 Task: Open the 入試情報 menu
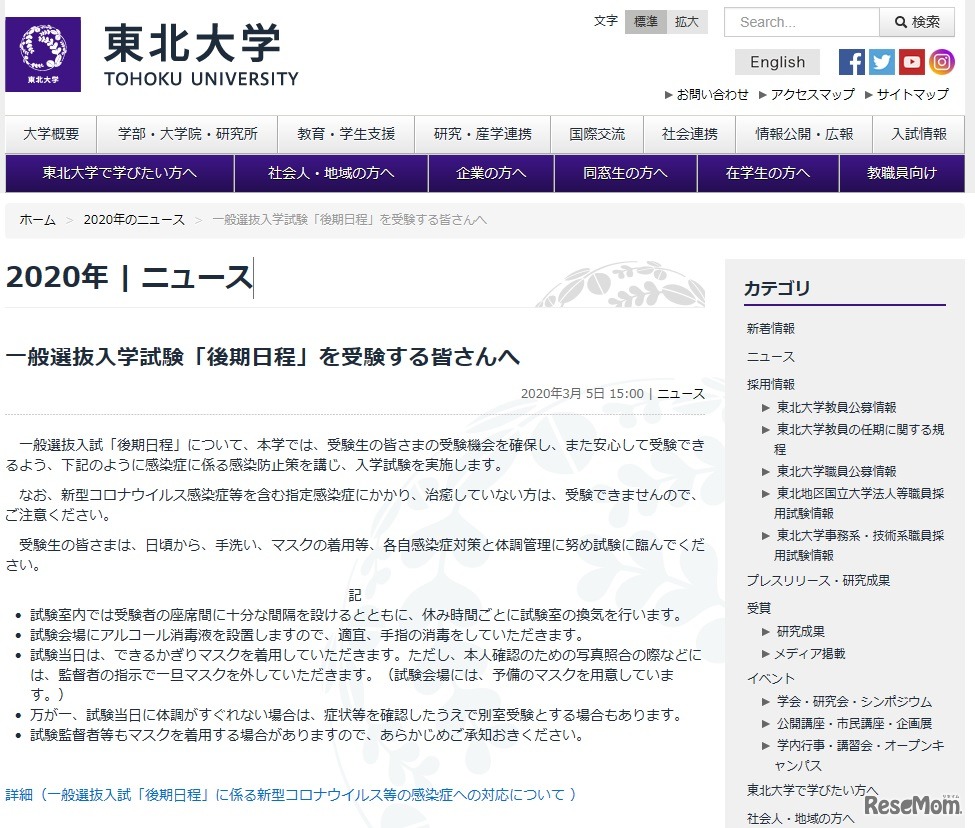click(x=919, y=134)
